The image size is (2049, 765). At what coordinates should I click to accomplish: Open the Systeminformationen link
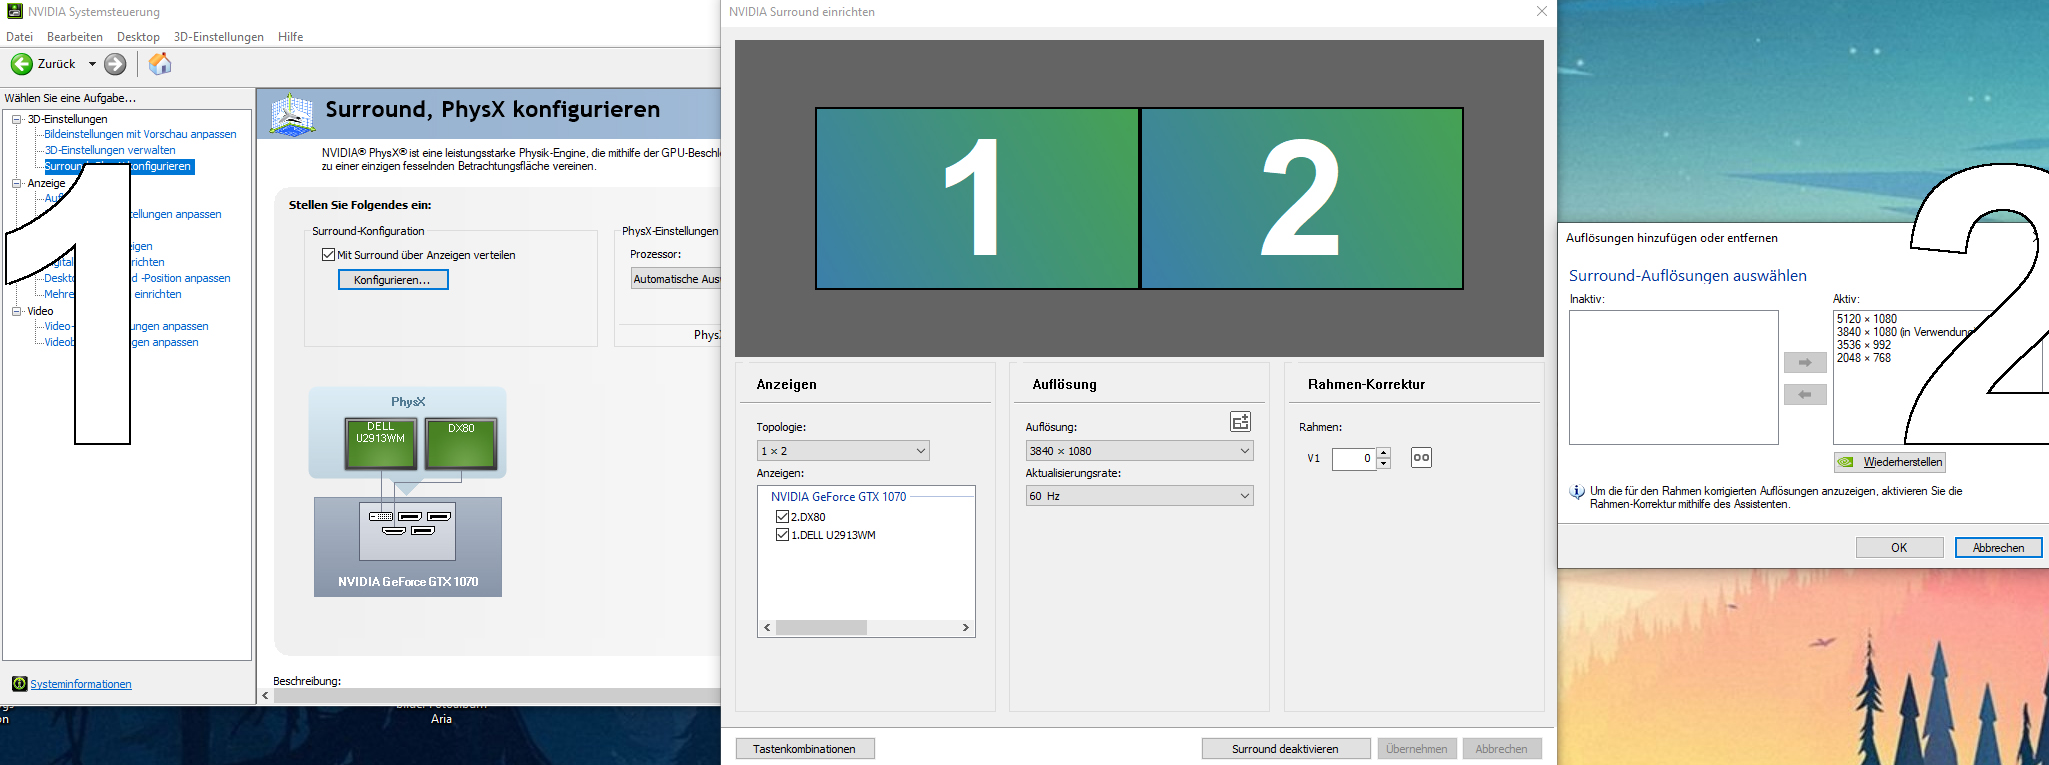click(x=81, y=684)
